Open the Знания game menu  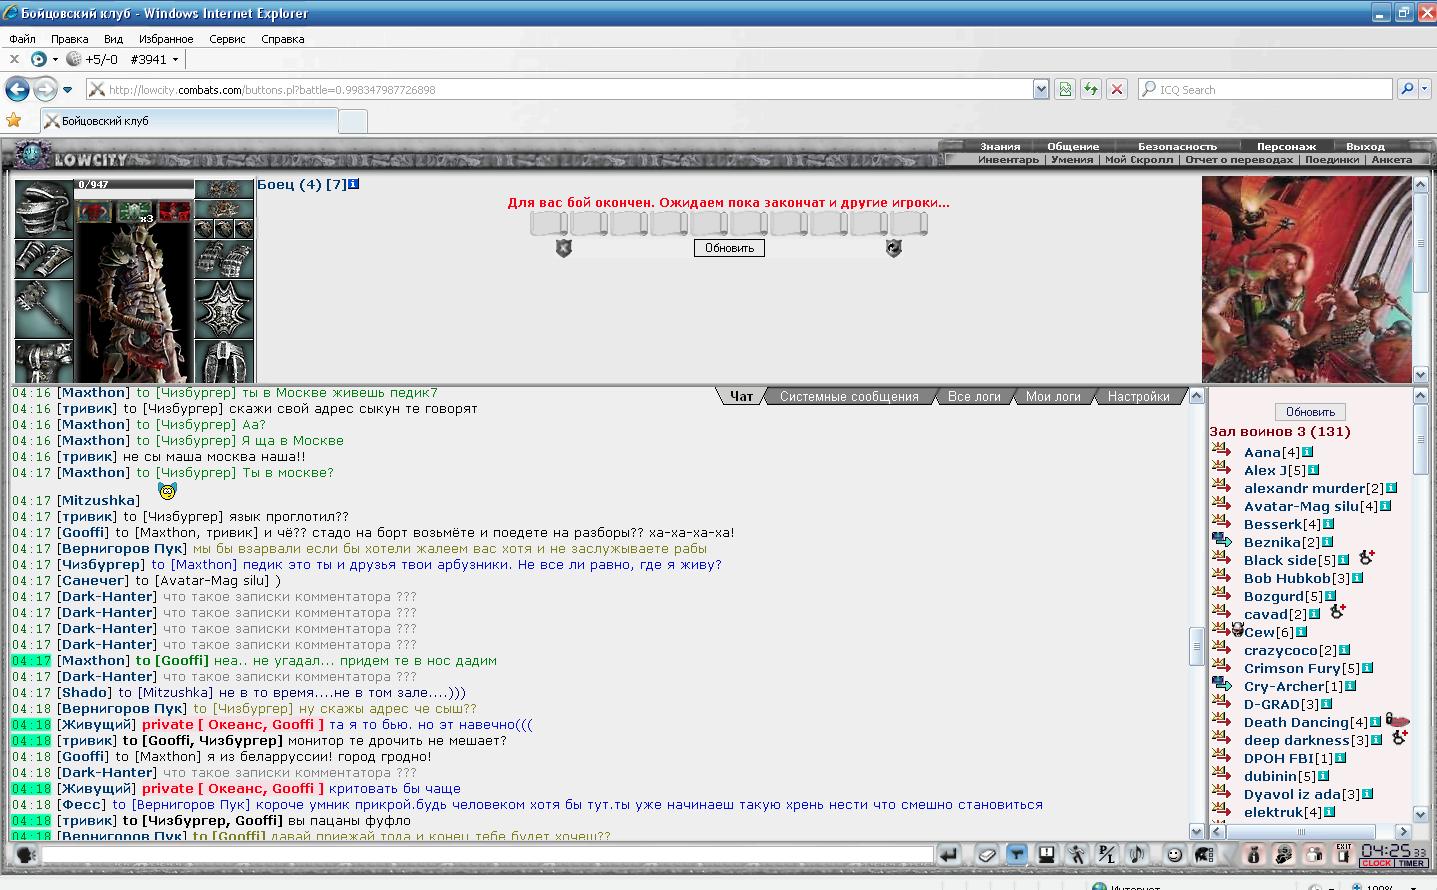(x=1000, y=146)
